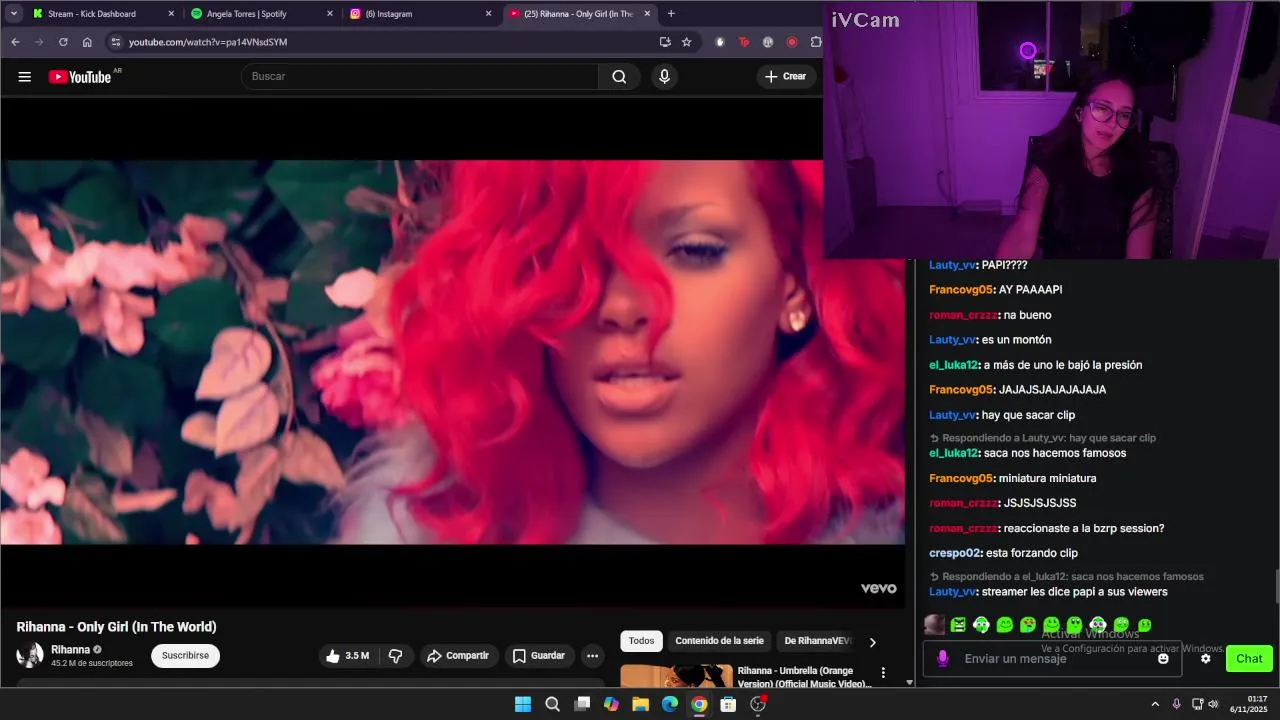This screenshot has height=720, width=1280.
Task: Open the Umbrella (Orange Version) video title
Action: pos(804,677)
